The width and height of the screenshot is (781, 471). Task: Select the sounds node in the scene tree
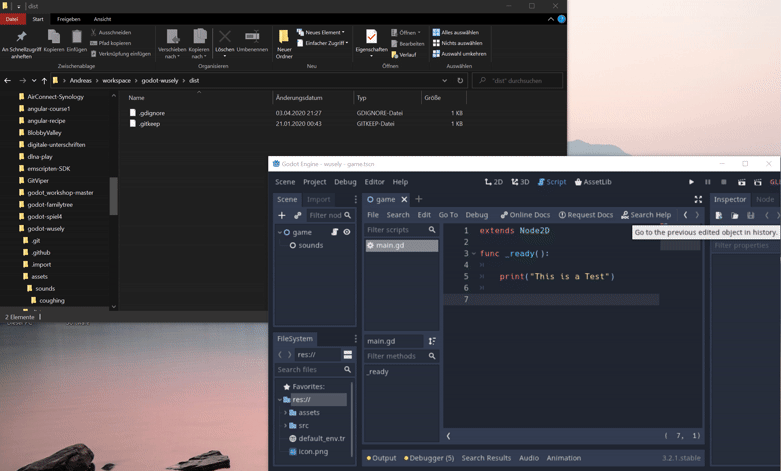point(311,245)
